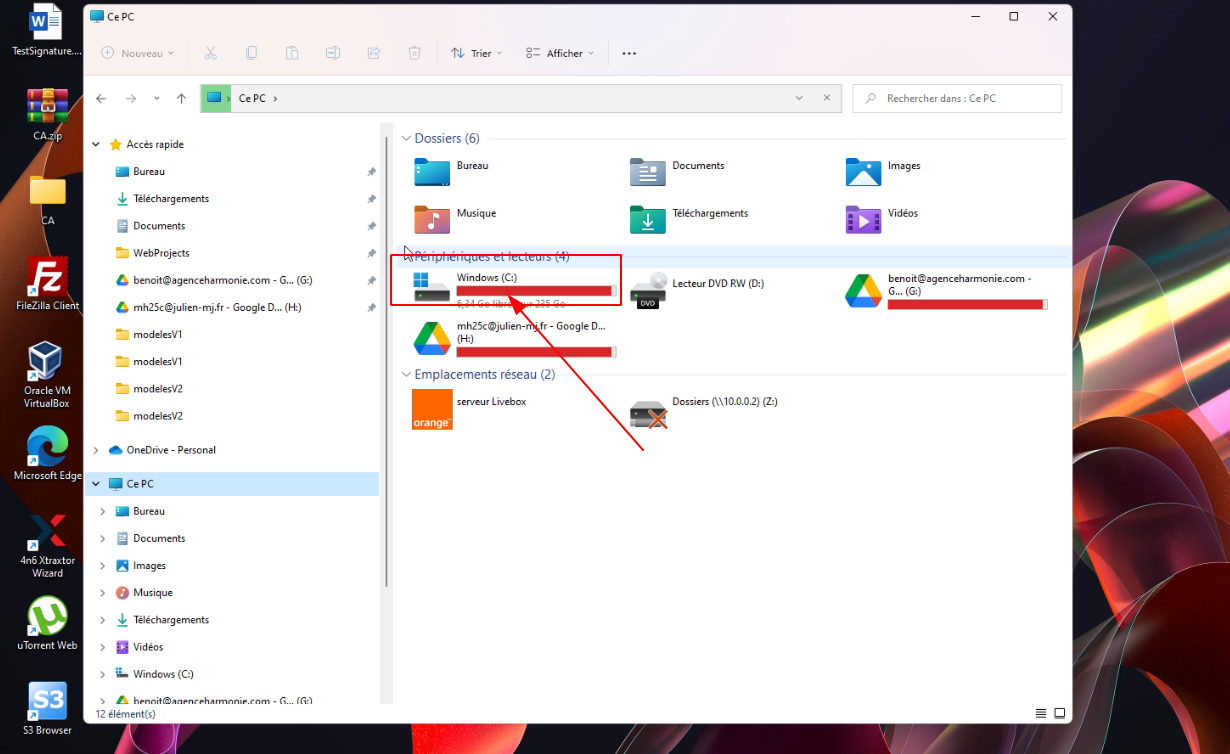Viewport: 1230px width, 754px height.
Task: Click the Rechercher dans : Ce PC search box
Action: (957, 98)
